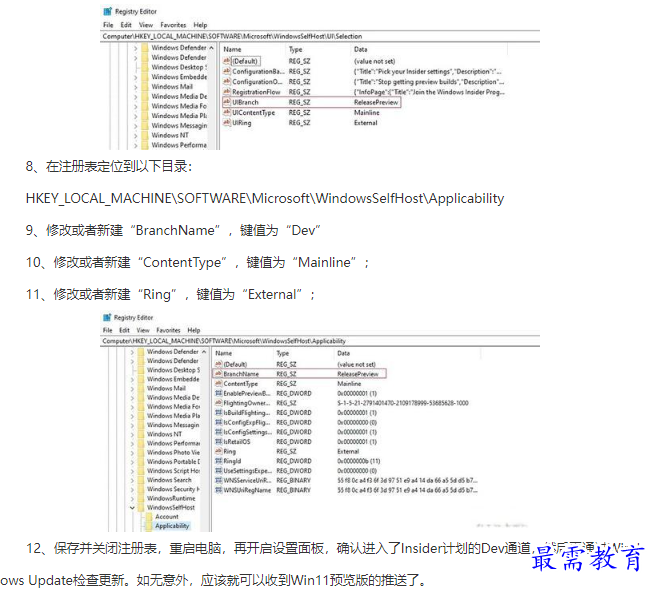Click the ConfigurationO... value's string icon
This screenshot has width=653, height=590.
coord(227,82)
